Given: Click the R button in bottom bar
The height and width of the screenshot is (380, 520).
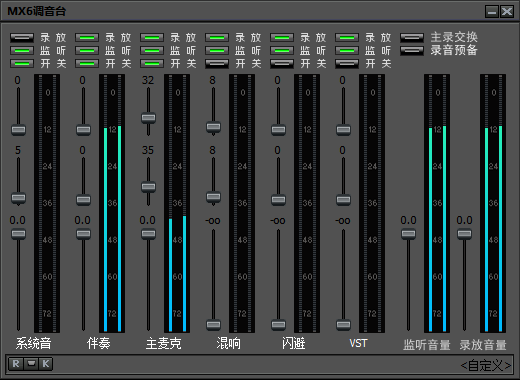Looking at the screenshot, I should (x=16, y=364).
